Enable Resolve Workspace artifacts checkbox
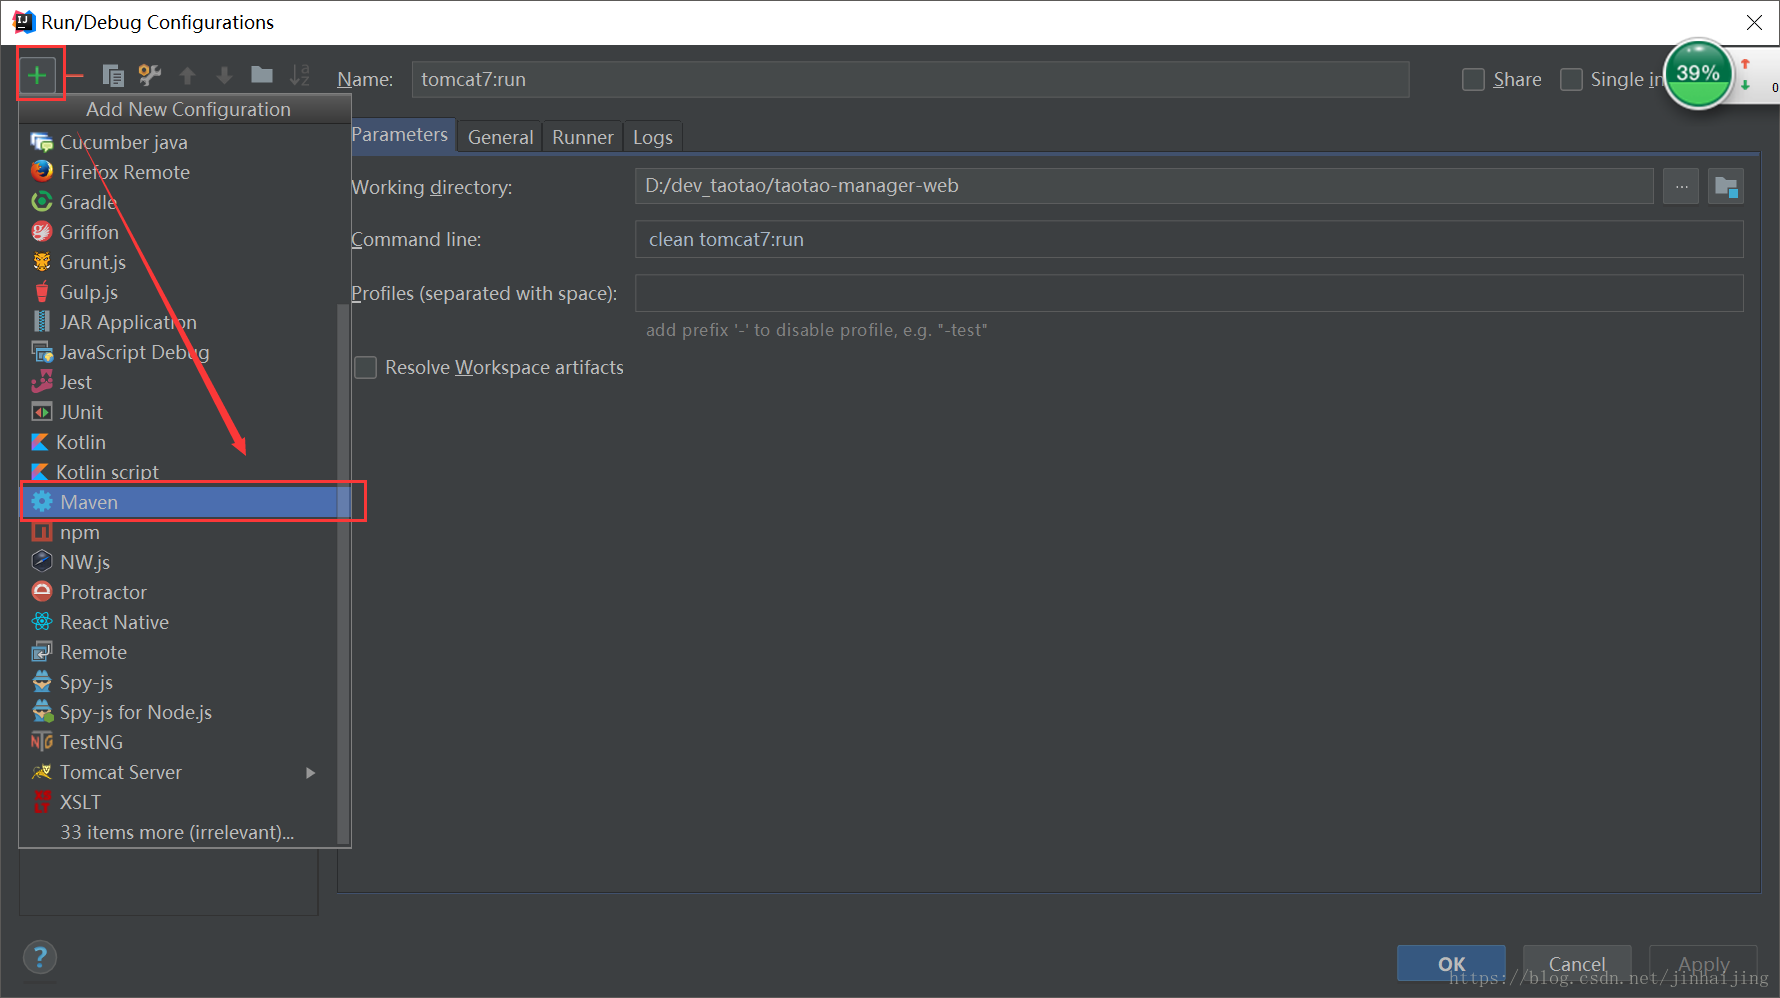Screen dimensions: 1780x998 point(366,368)
